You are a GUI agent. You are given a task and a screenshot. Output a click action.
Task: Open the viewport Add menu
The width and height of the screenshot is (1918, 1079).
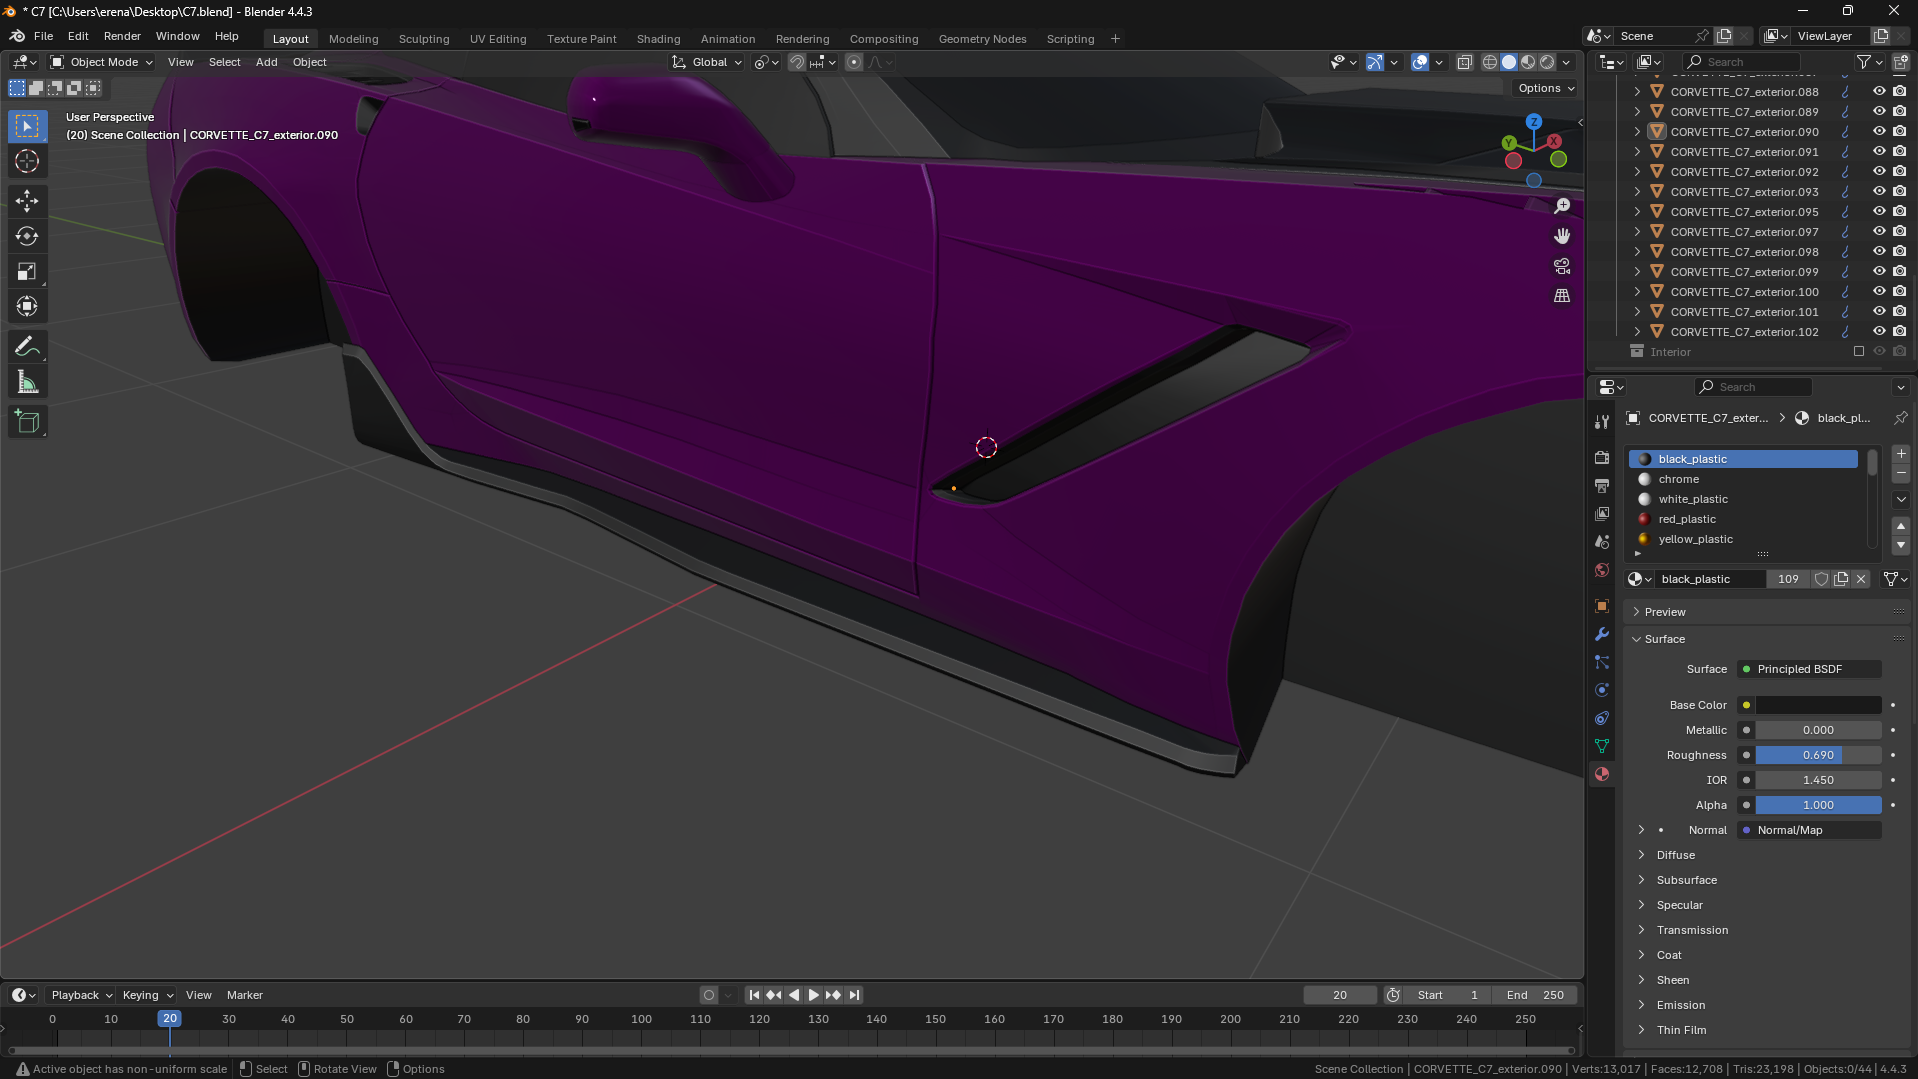click(266, 62)
